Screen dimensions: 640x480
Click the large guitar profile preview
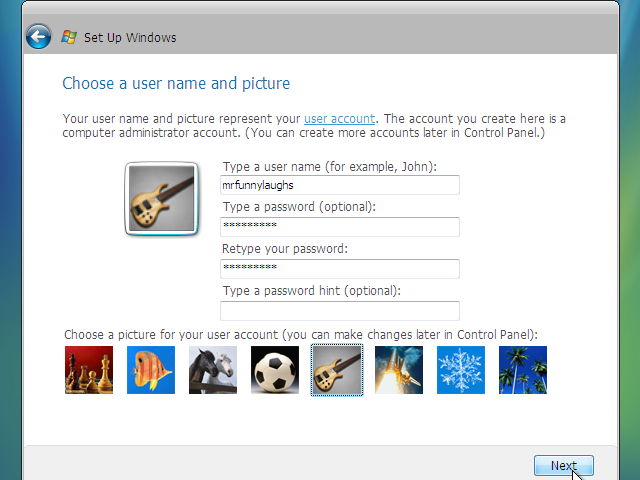pyautogui.click(x=161, y=199)
